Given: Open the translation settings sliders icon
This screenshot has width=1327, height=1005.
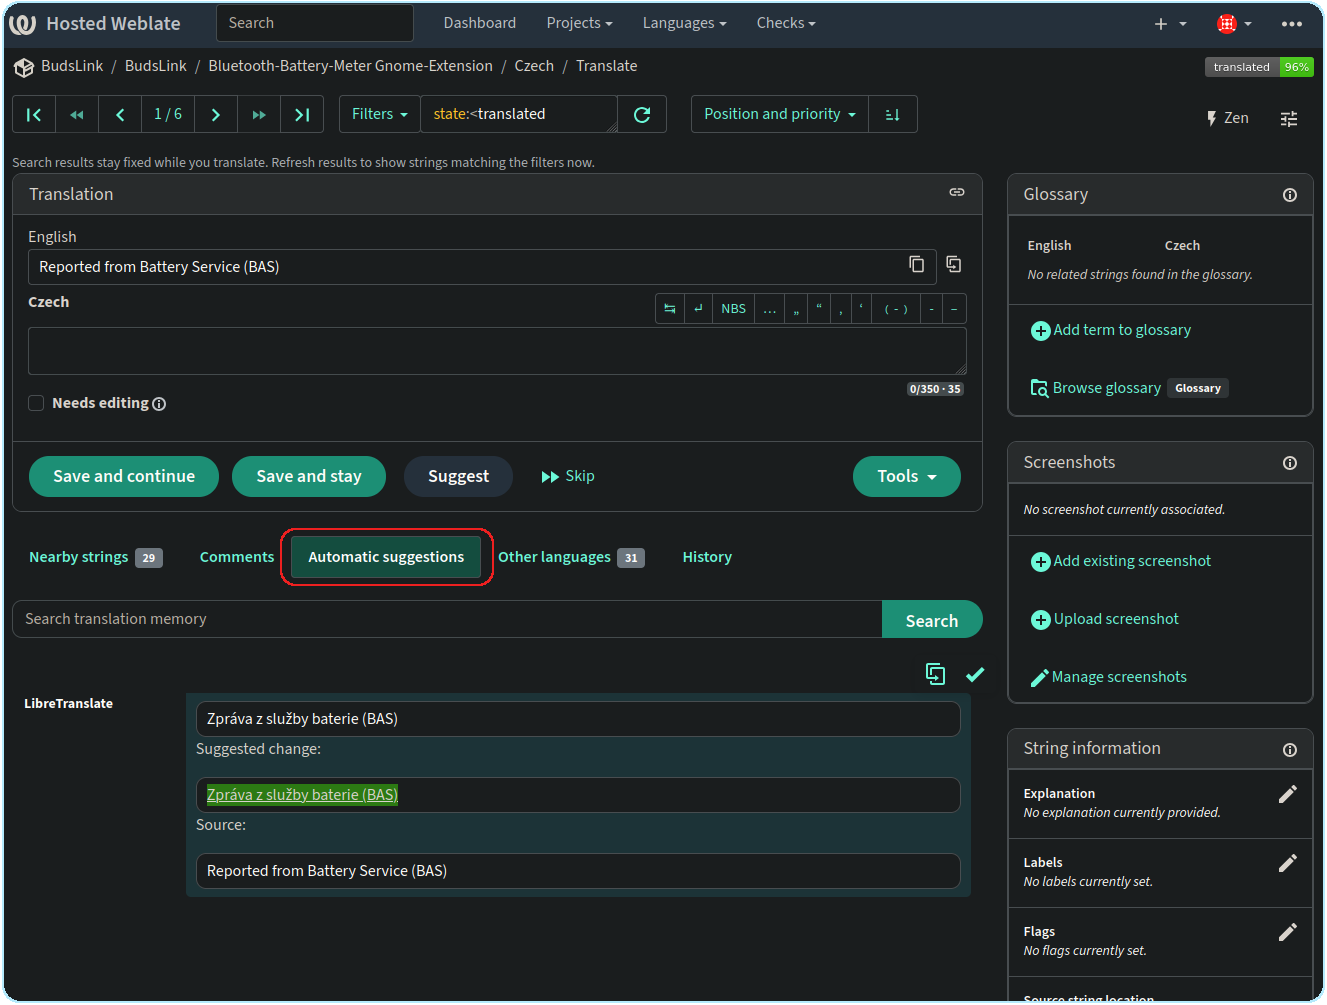Looking at the screenshot, I should [x=1289, y=118].
